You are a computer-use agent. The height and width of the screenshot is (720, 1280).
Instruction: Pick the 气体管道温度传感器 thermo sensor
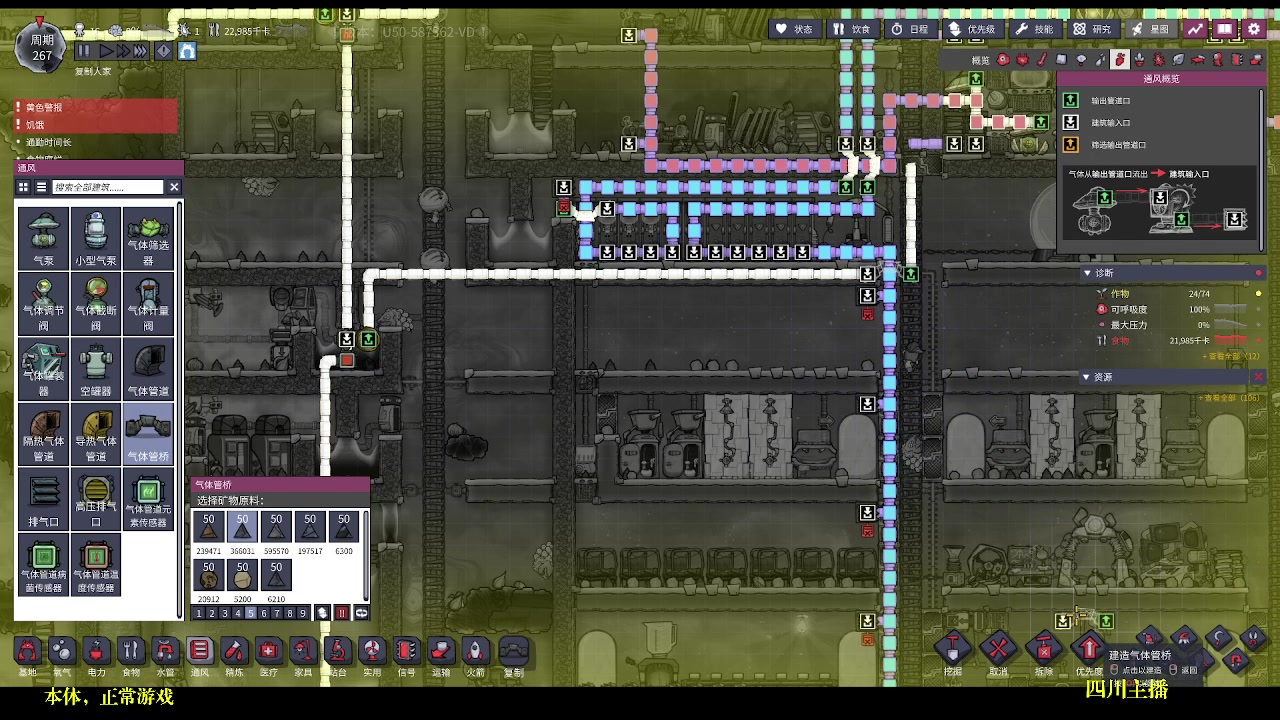pyautogui.click(x=96, y=564)
